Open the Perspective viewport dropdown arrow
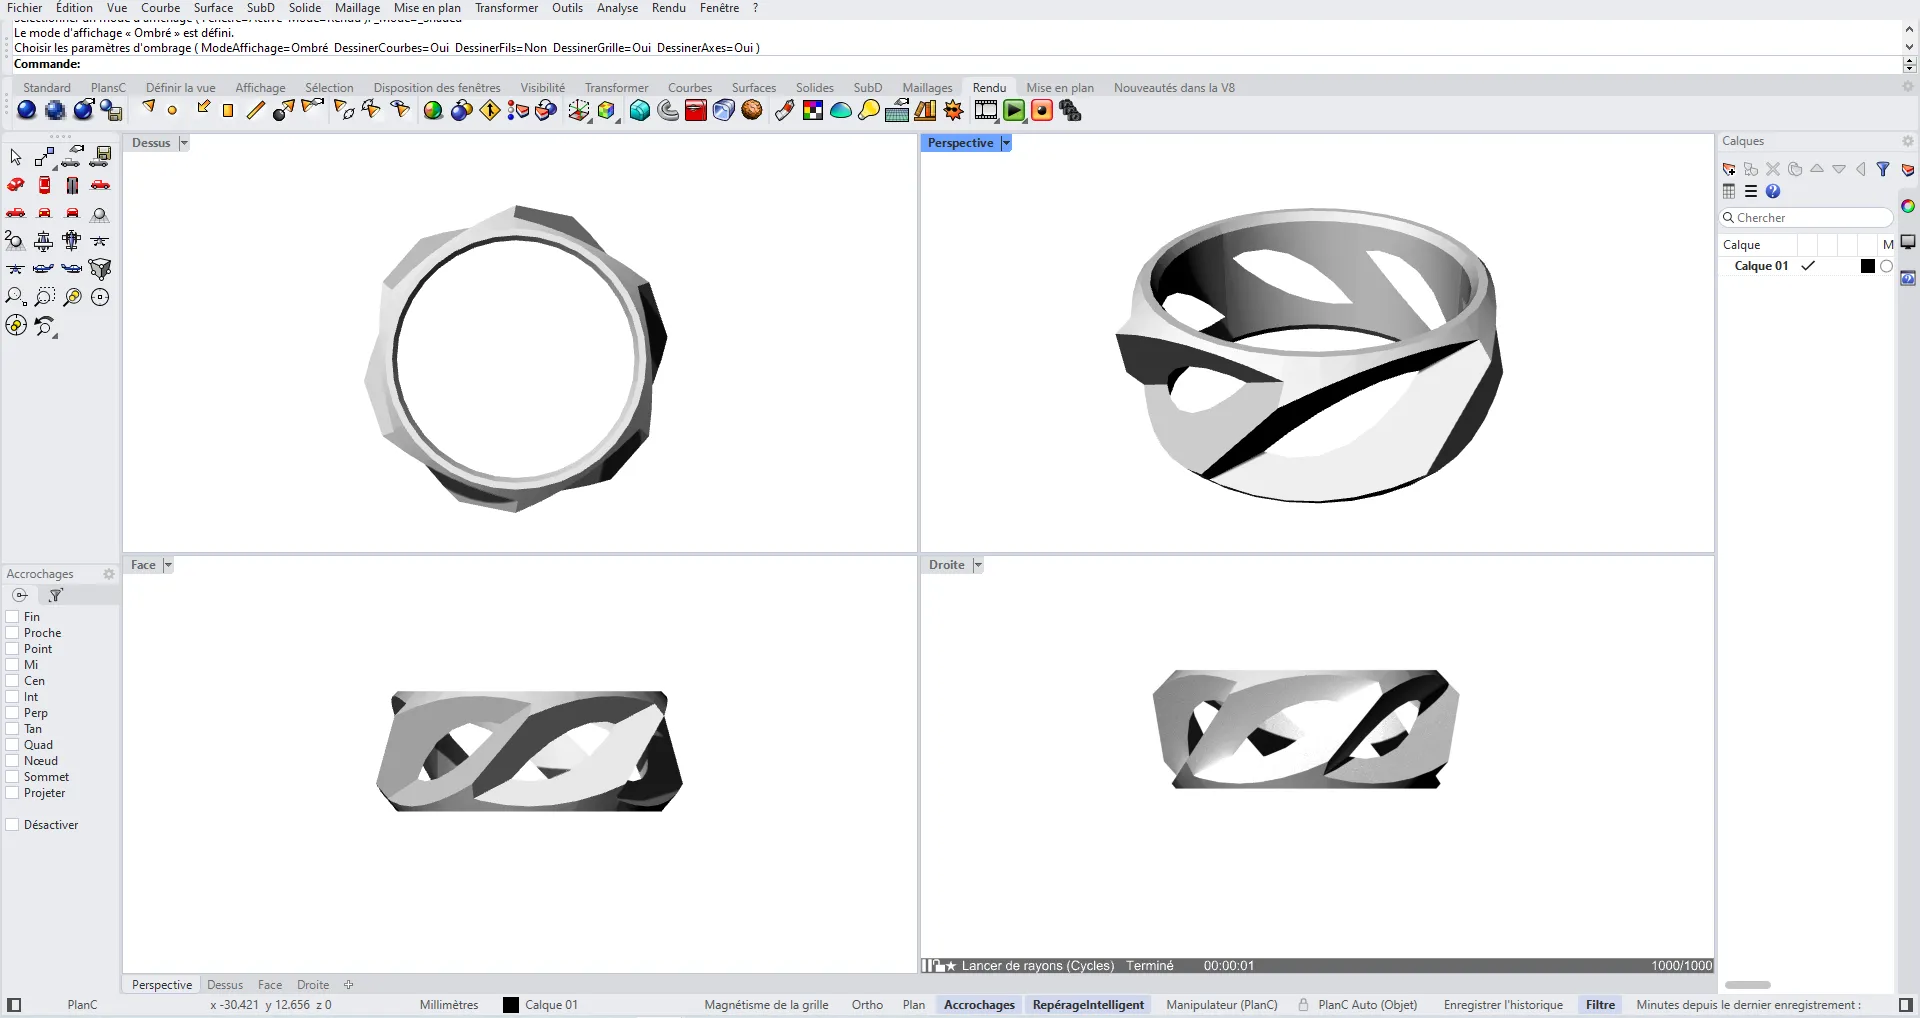Screen dimensions: 1920x1018 [1006, 143]
